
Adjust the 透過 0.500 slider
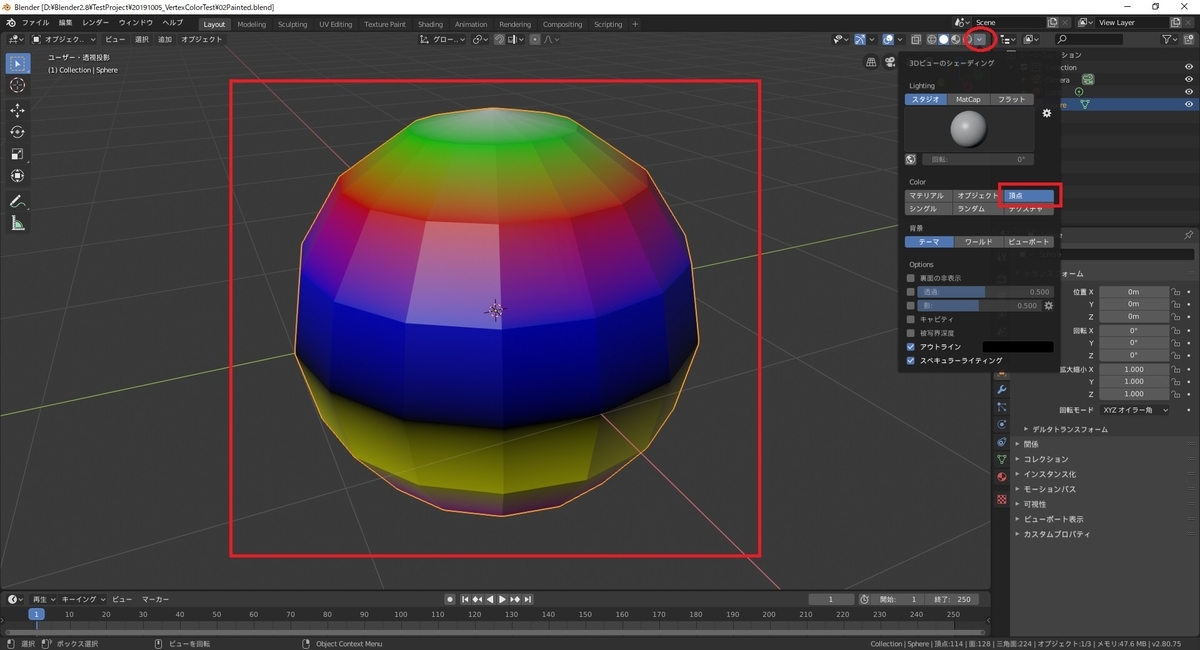(x=986, y=291)
